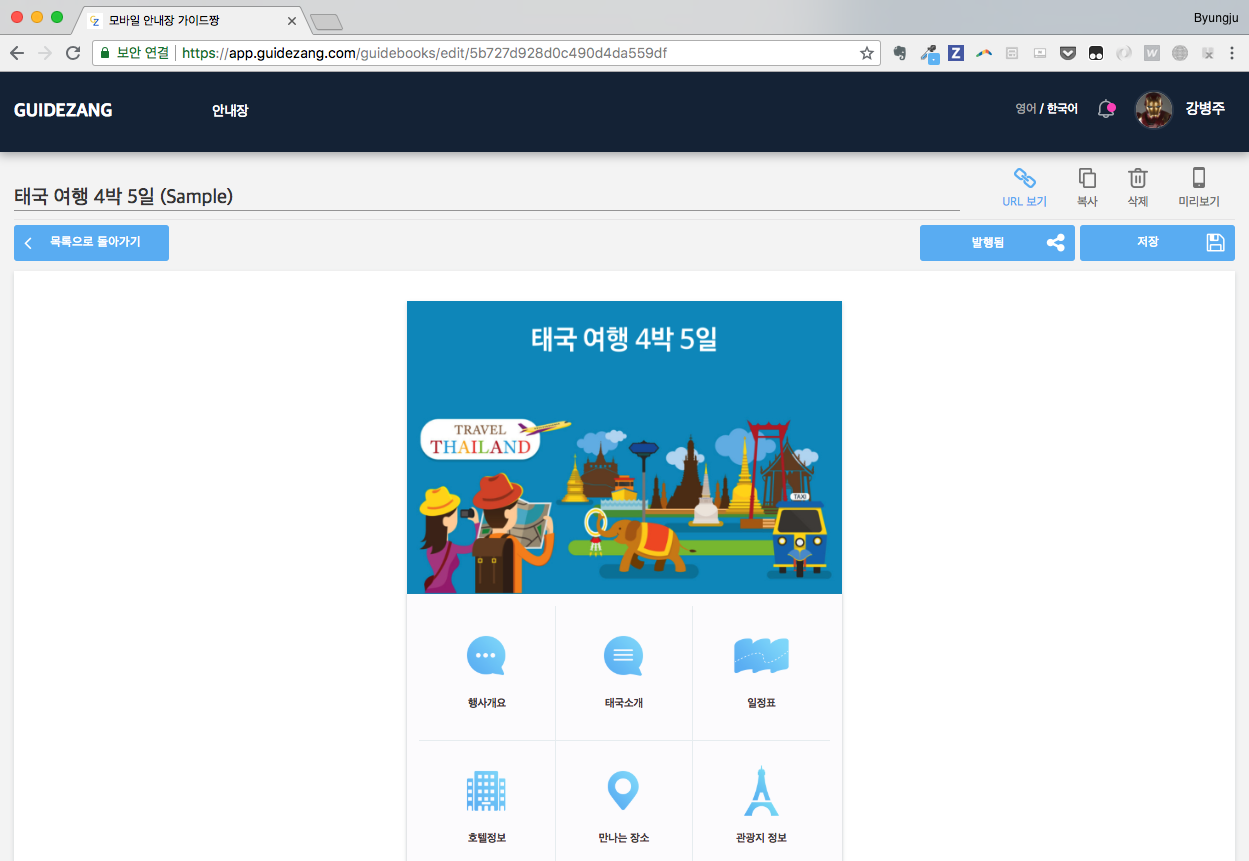Open 호텔정보 building icon
Viewport: 1249px width, 861px height.
pyautogui.click(x=486, y=791)
